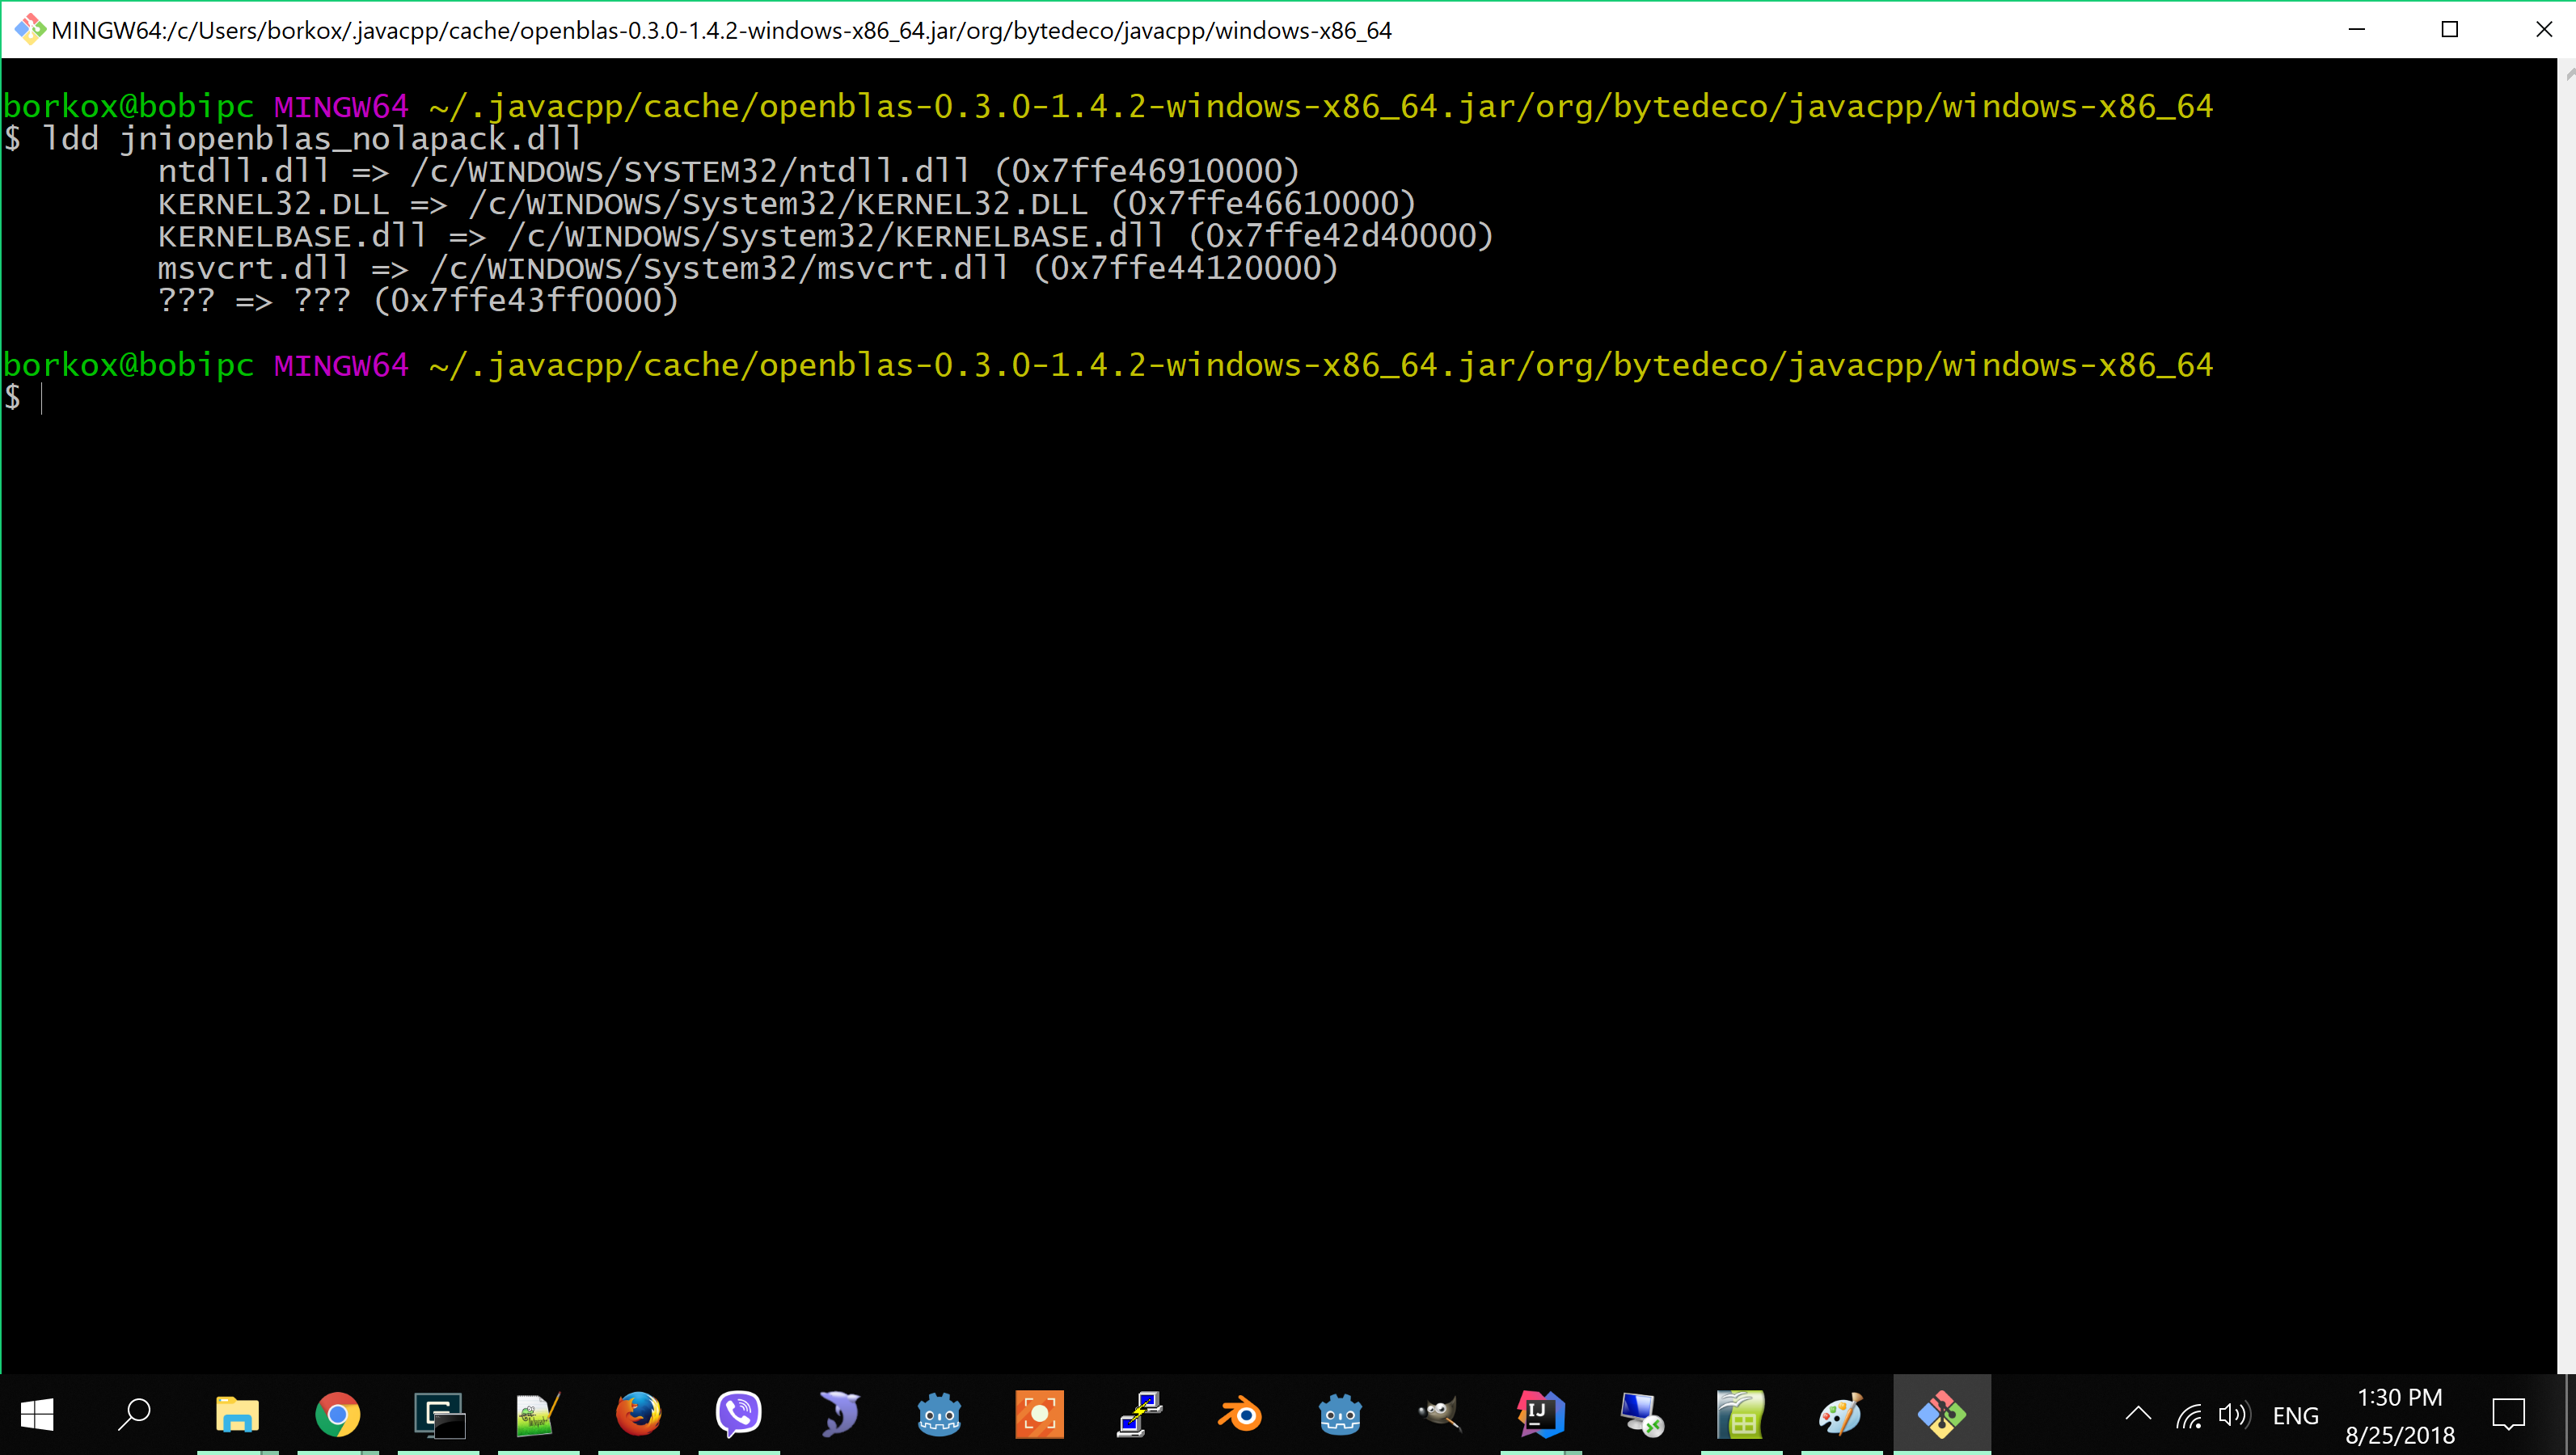Minimize the MINGW64 terminal window
2576x1455 pixels.
[2357, 29]
